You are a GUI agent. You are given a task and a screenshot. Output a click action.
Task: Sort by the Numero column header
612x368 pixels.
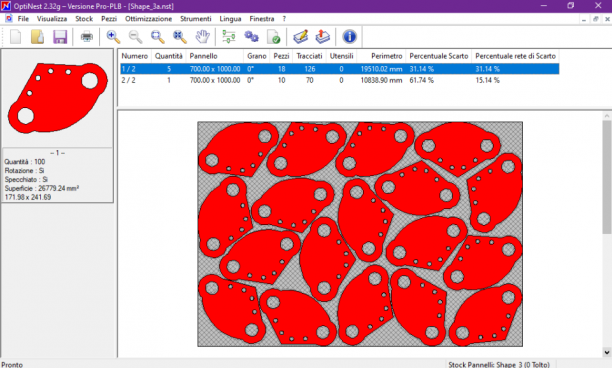click(x=135, y=56)
